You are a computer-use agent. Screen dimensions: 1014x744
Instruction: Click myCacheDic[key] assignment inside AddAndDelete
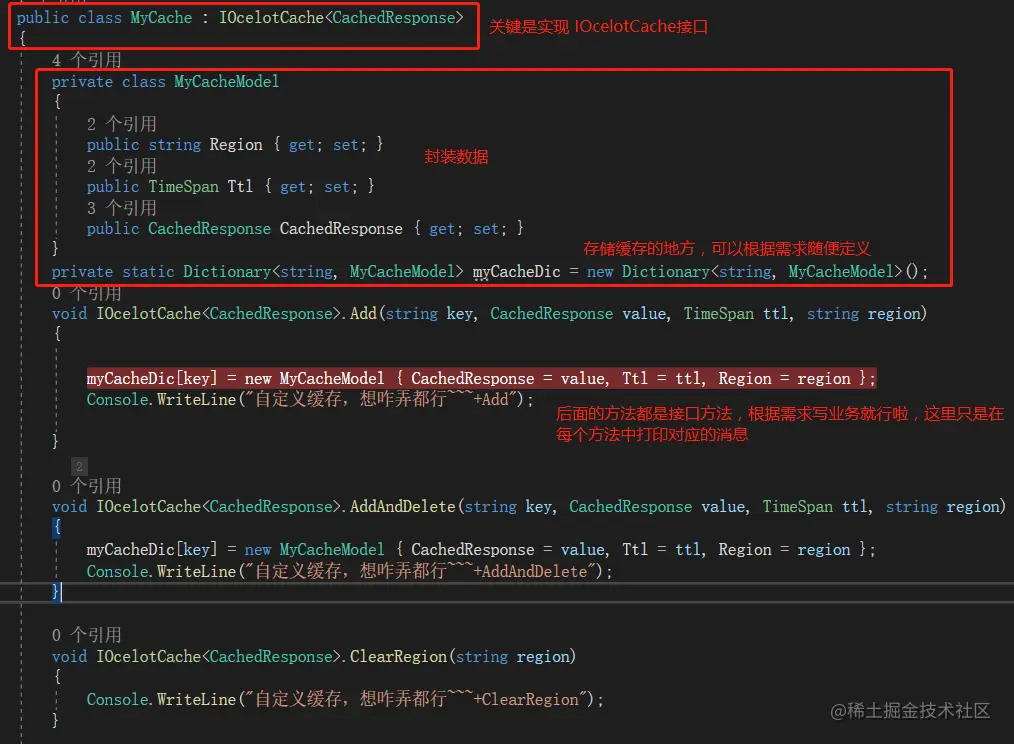tap(481, 550)
